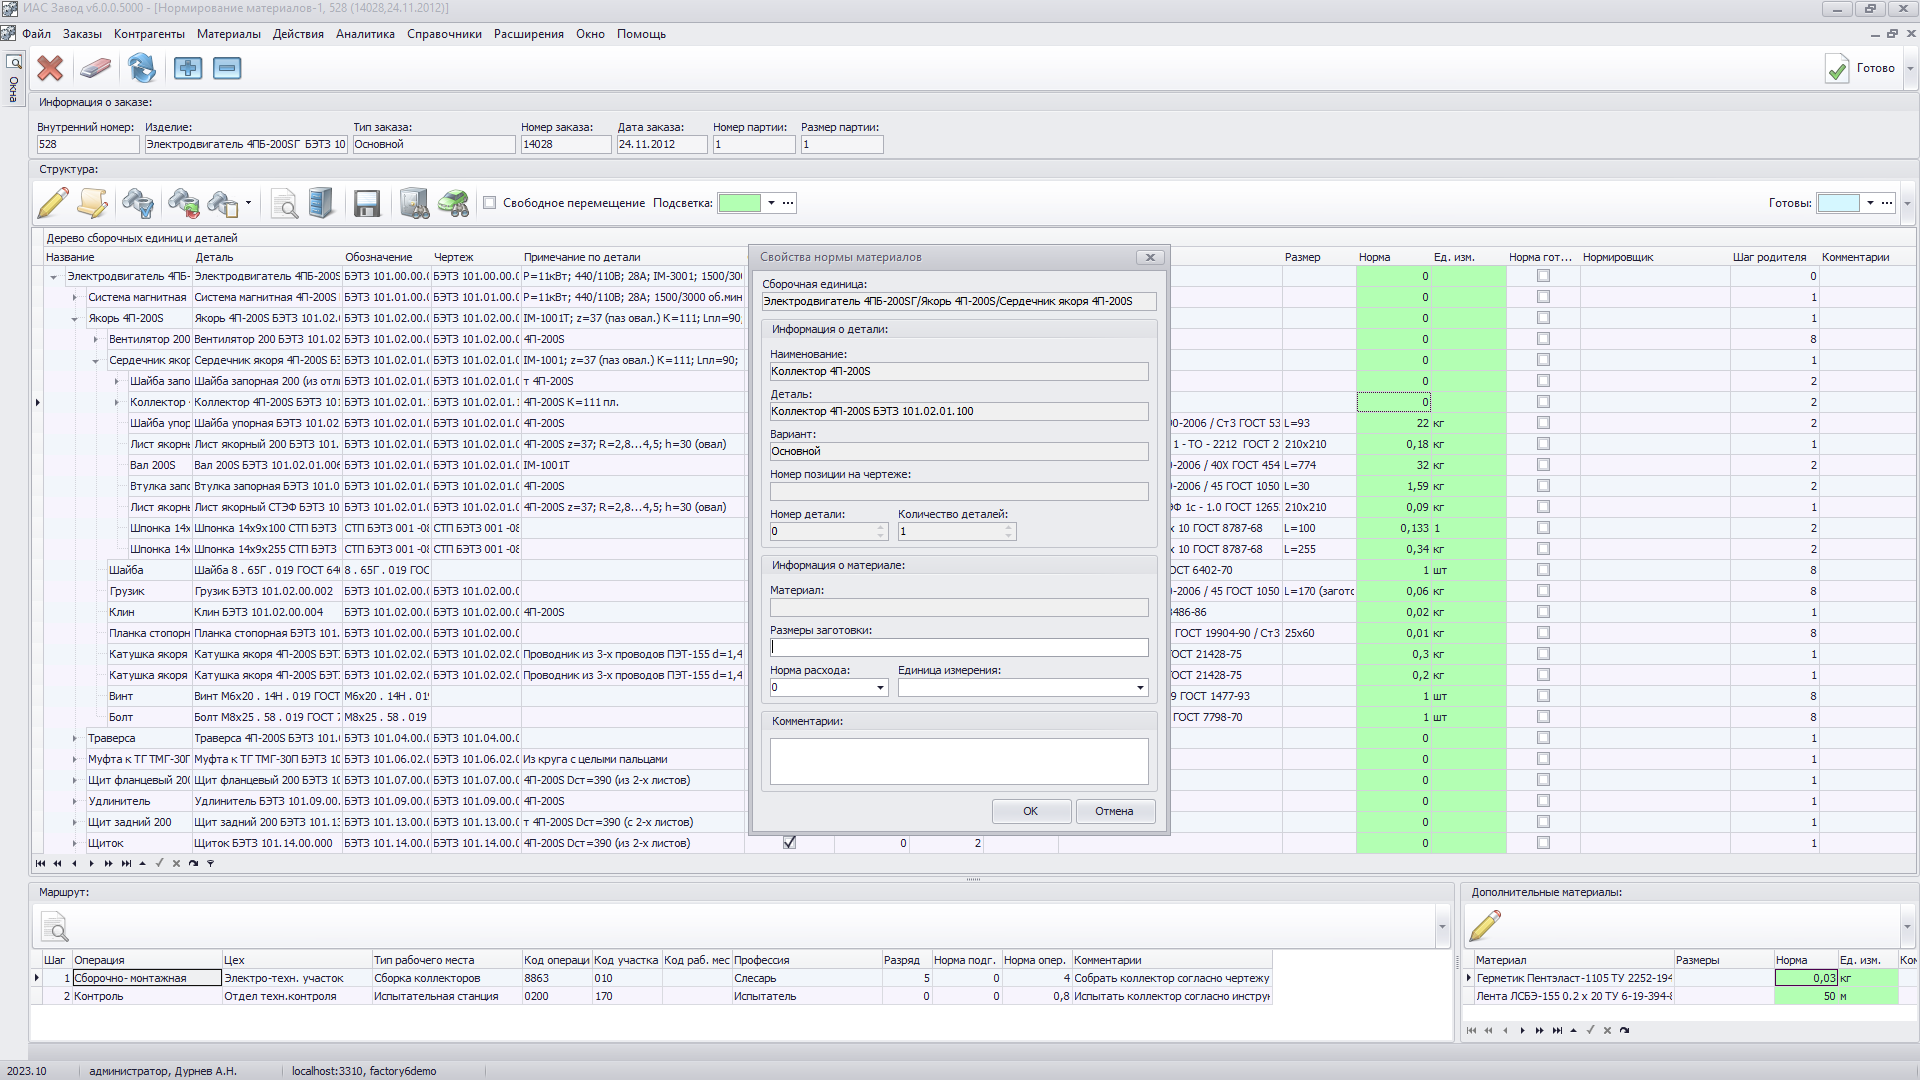The height and width of the screenshot is (1080, 1920).
Task: Click the pencil icon in Дополнительные материалы panel
Action: (1485, 926)
